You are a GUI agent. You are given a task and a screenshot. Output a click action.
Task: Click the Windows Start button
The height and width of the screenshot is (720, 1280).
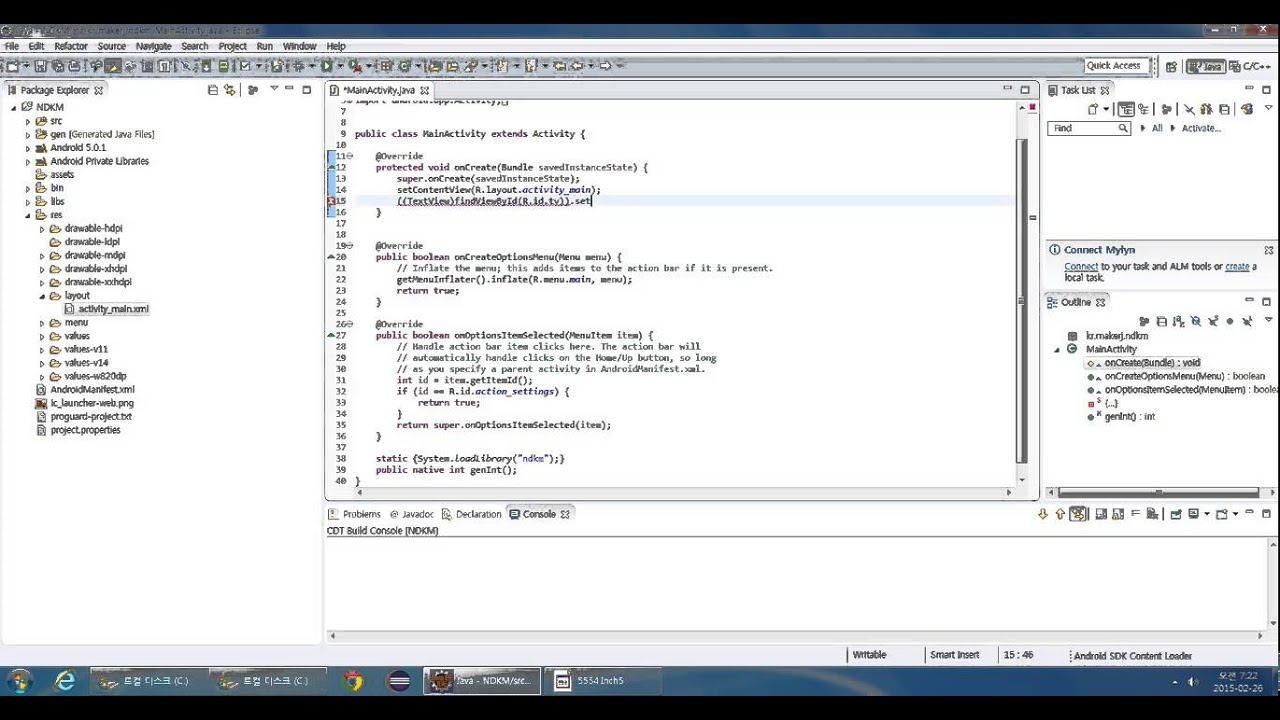[18, 681]
